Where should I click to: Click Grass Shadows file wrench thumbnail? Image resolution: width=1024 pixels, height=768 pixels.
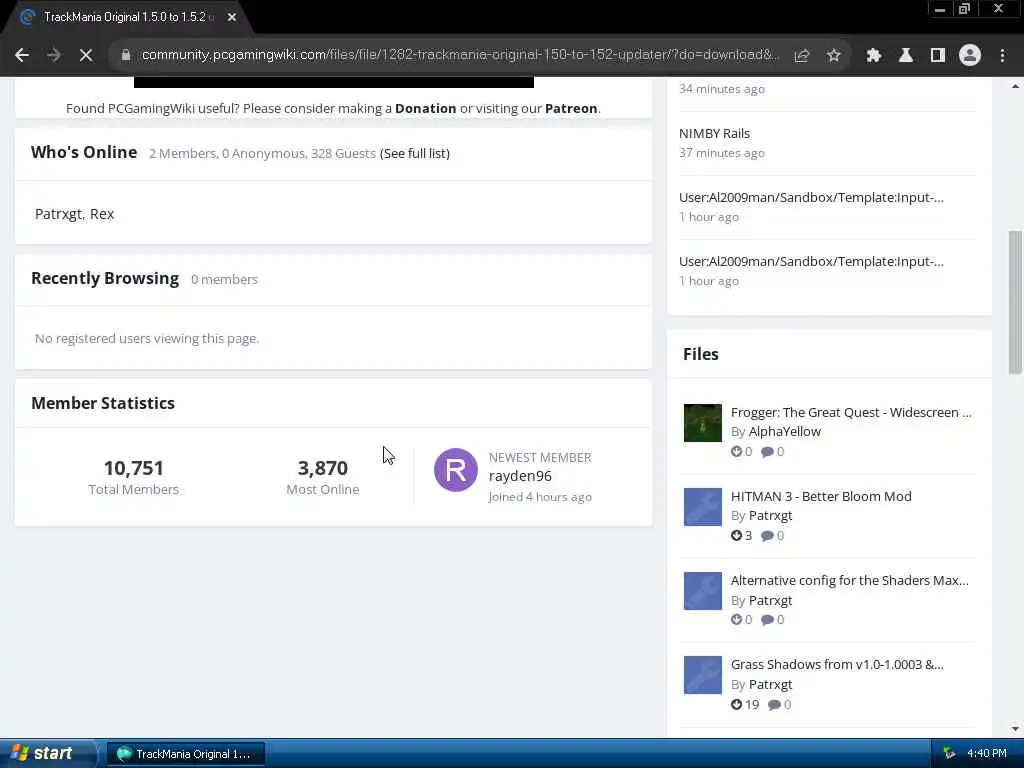click(x=702, y=675)
